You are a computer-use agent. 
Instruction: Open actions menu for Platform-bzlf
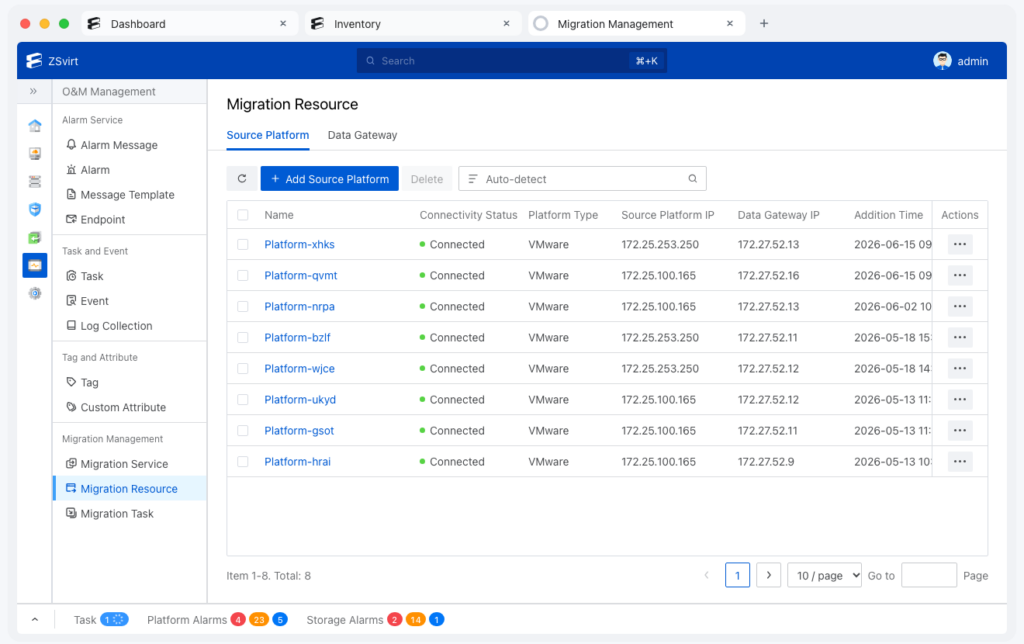click(x=959, y=338)
